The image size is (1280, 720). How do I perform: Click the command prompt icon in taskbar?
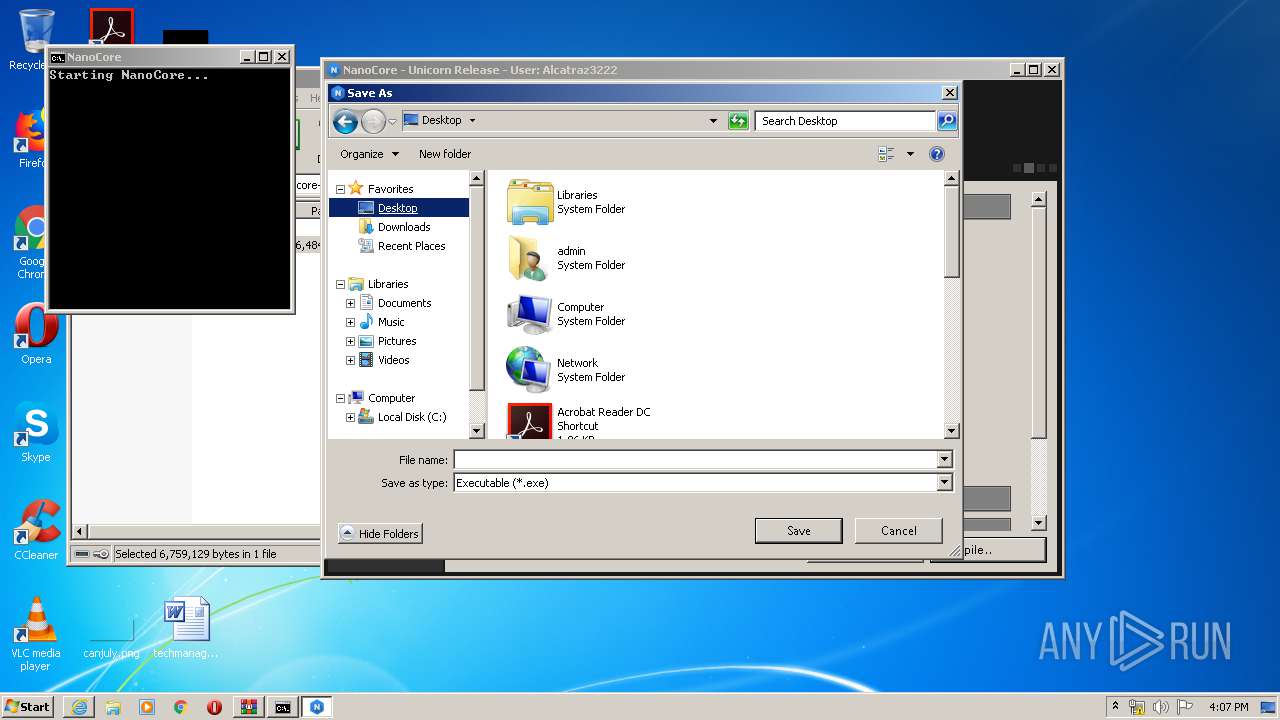coord(283,707)
